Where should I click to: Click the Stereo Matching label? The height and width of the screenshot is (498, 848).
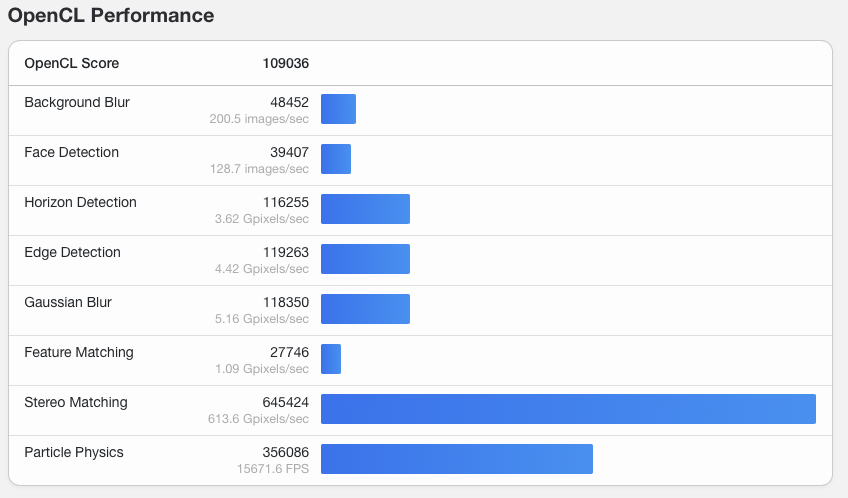pyautogui.click(x=76, y=402)
